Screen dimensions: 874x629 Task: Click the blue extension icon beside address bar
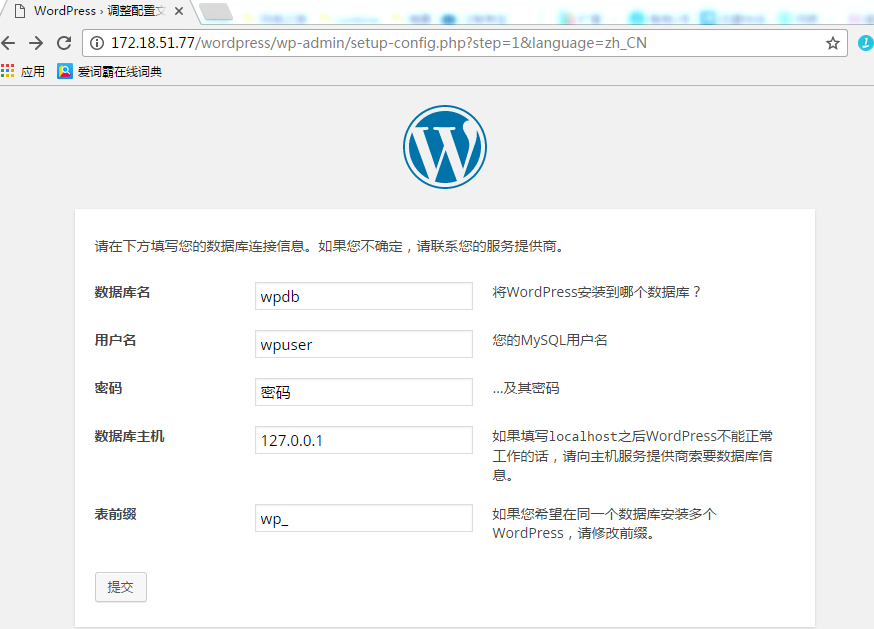(866, 43)
